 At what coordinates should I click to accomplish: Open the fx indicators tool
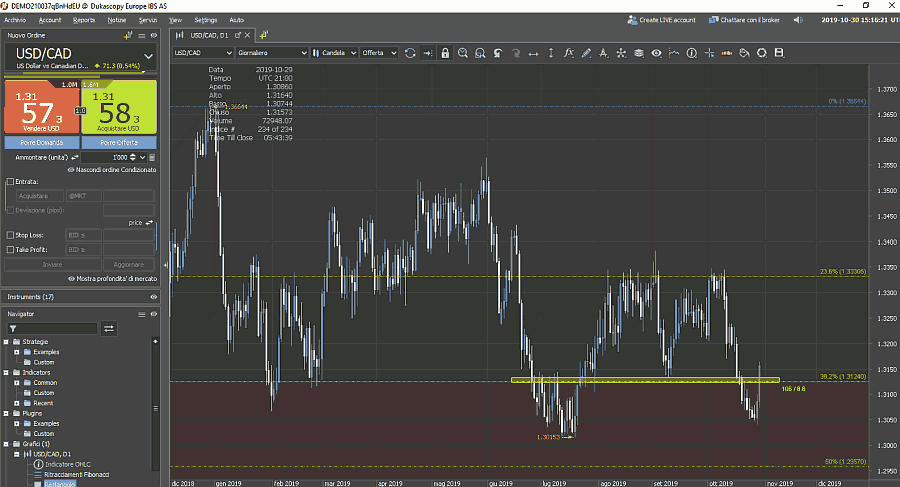[x=568, y=53]
